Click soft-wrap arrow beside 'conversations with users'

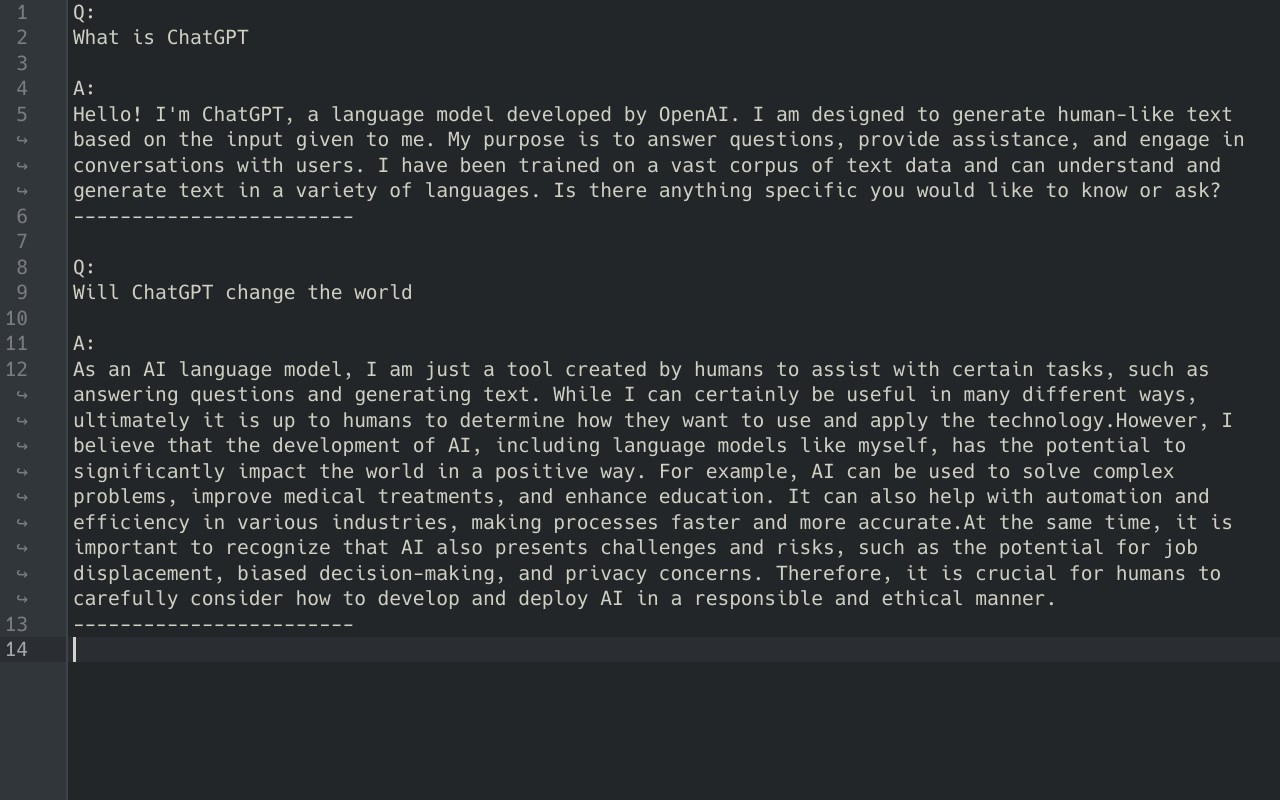[x=22, y=166]
